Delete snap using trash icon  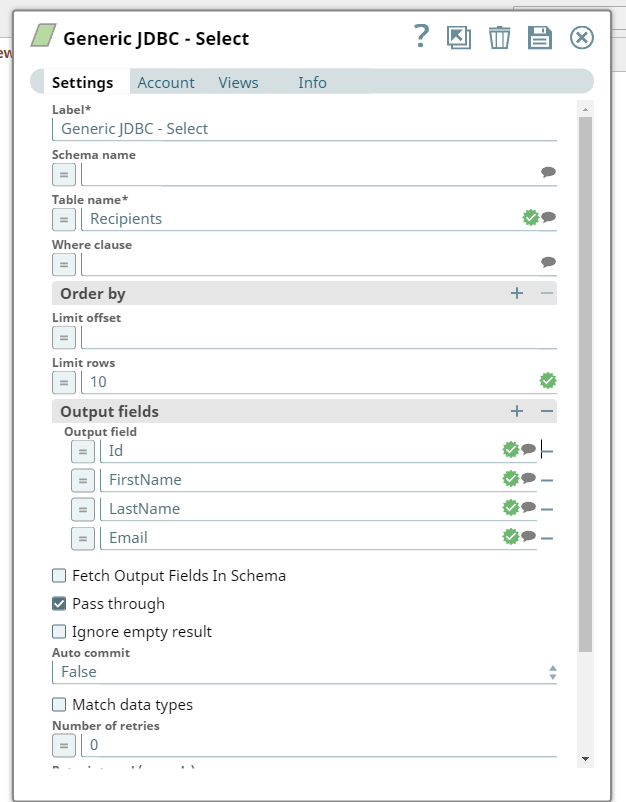[499, 38]
